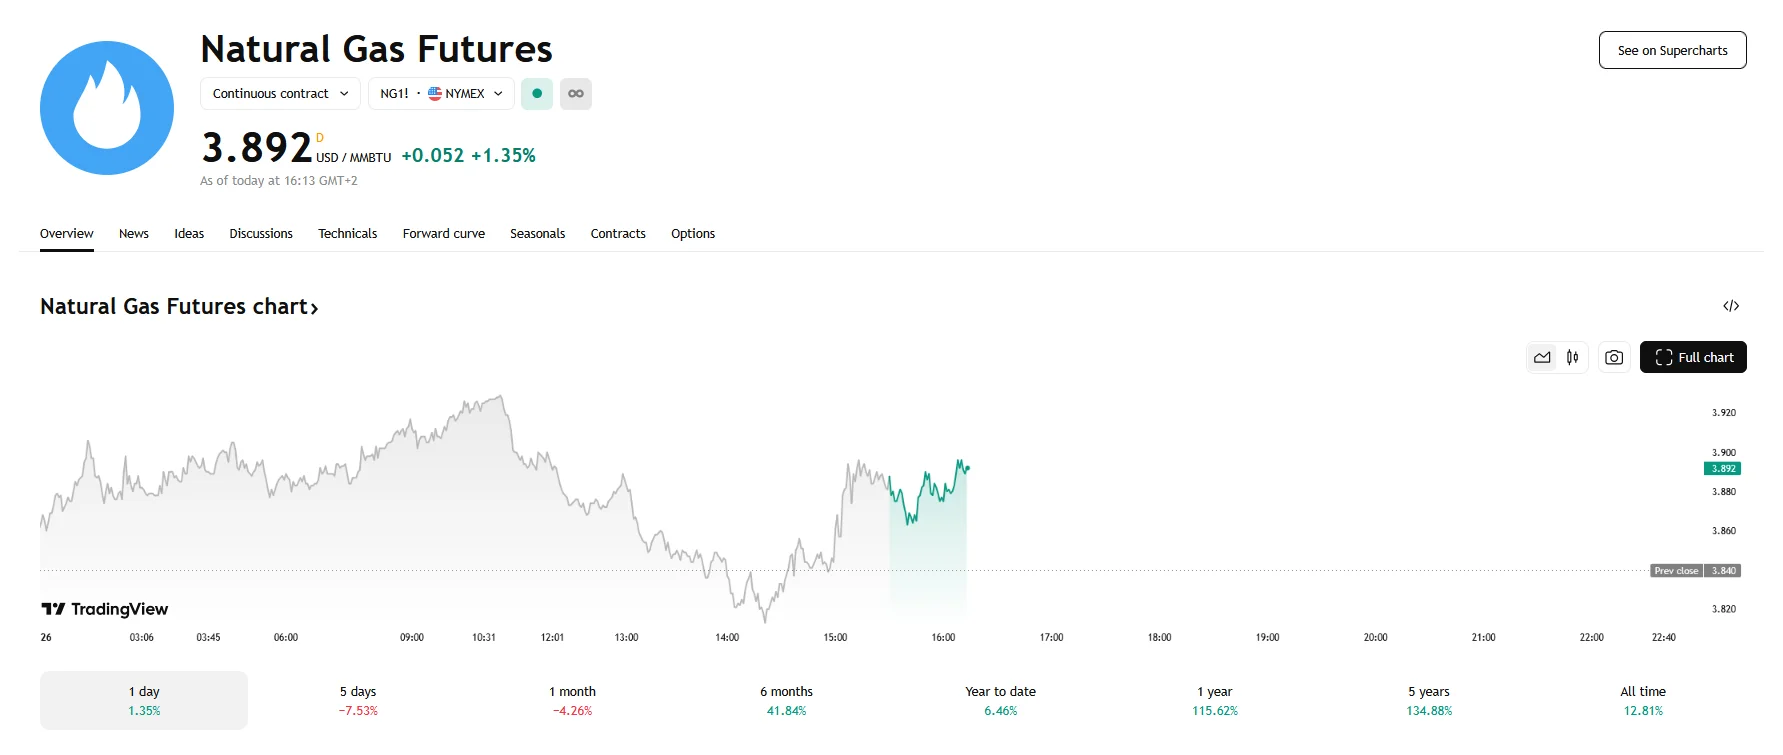The image size is (1783, 755).
Task: Open the Natural Gas Futures chart heading link
Action: coord(179,307)
